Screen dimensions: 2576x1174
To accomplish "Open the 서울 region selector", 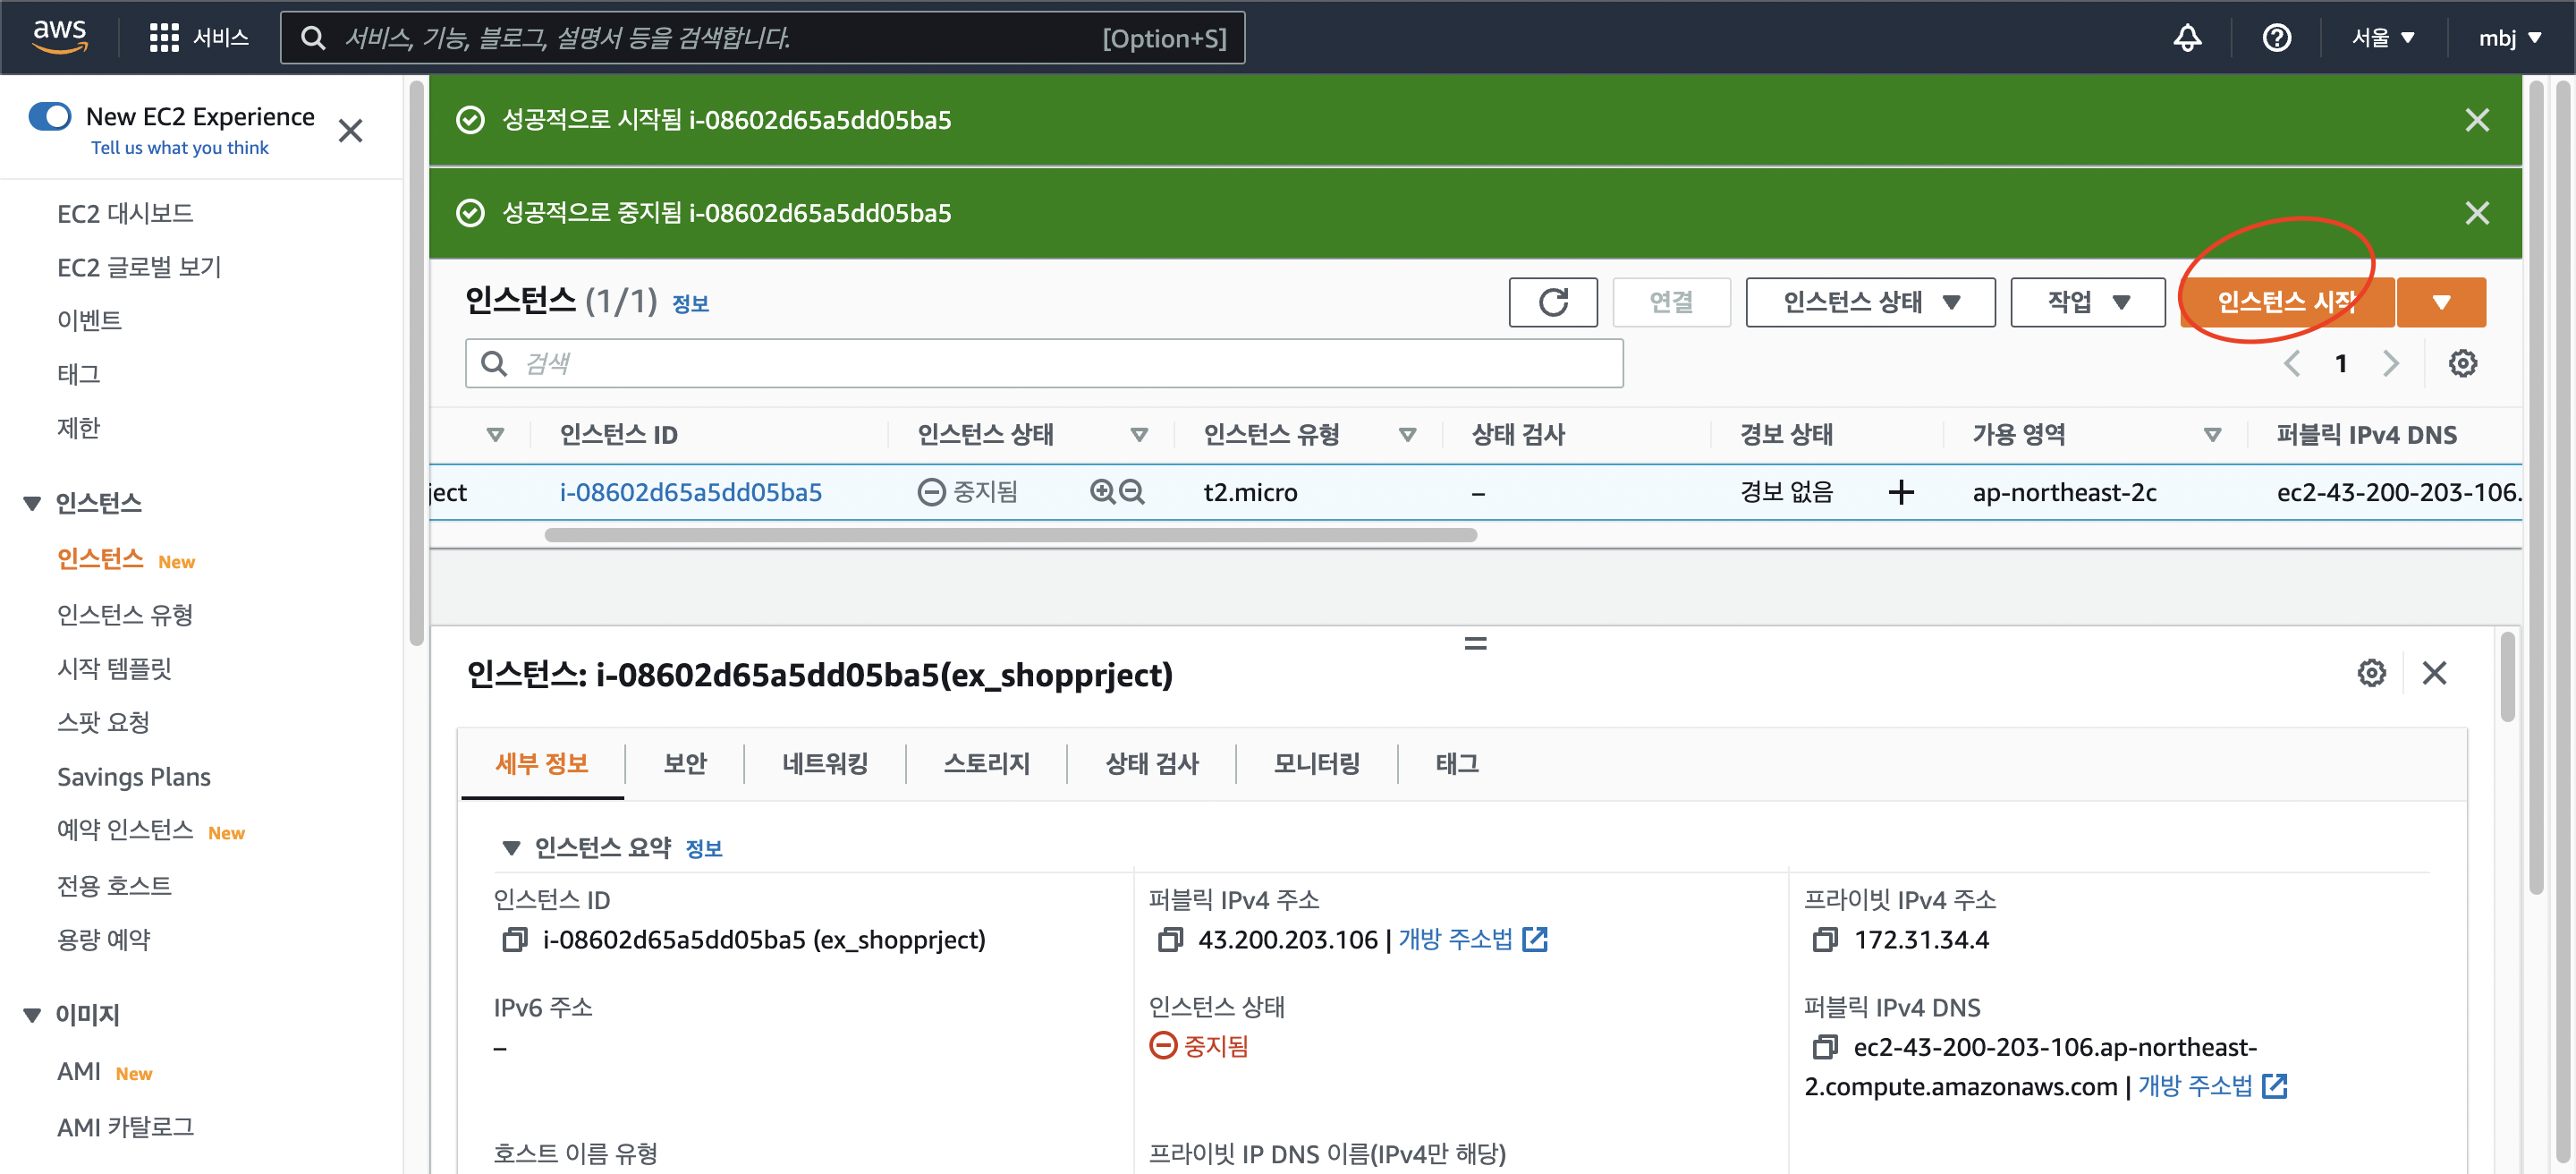I will coord(2382,38).
